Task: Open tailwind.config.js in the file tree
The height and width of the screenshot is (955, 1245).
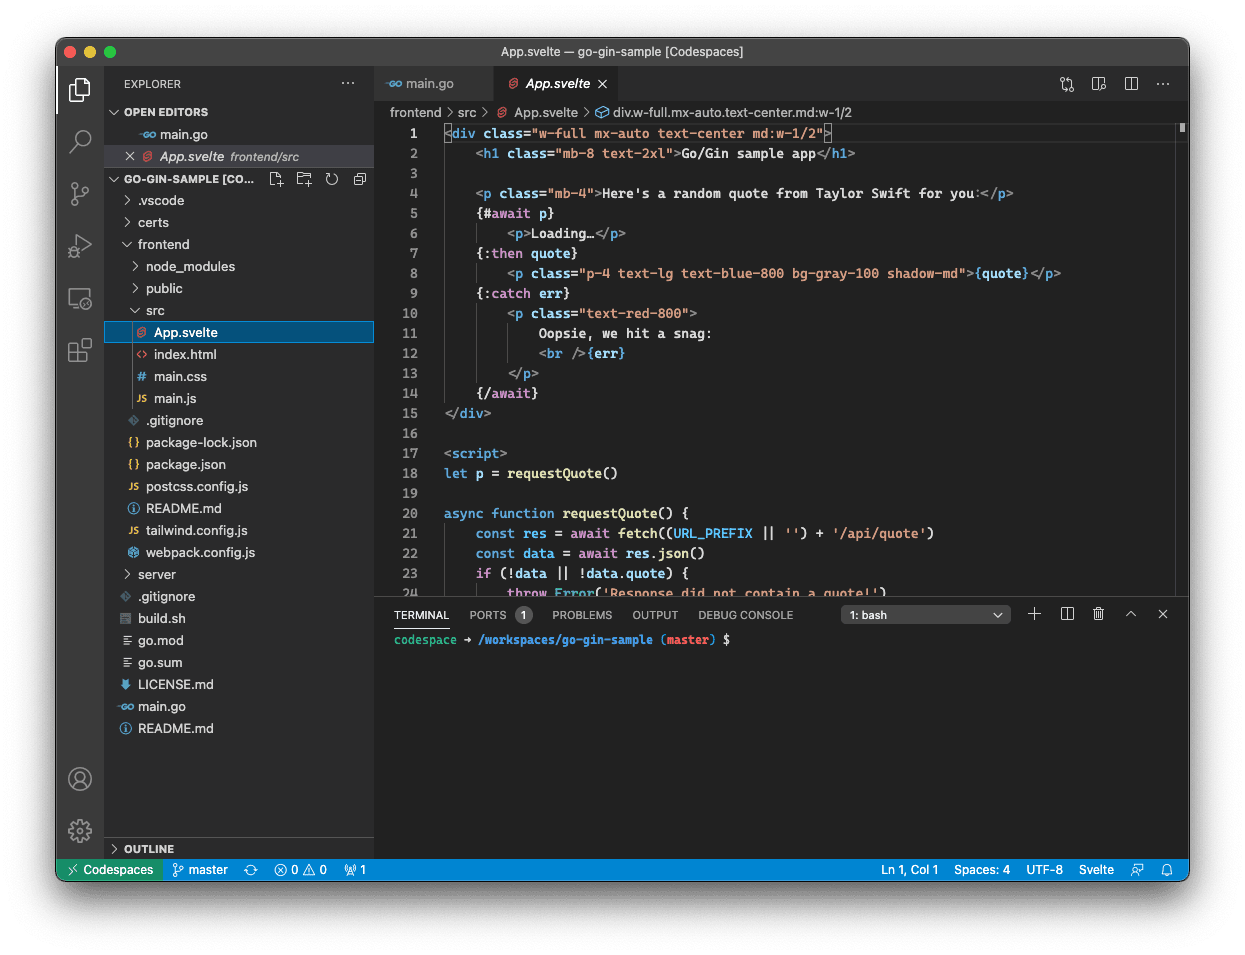Action: [x=239, y=530]
